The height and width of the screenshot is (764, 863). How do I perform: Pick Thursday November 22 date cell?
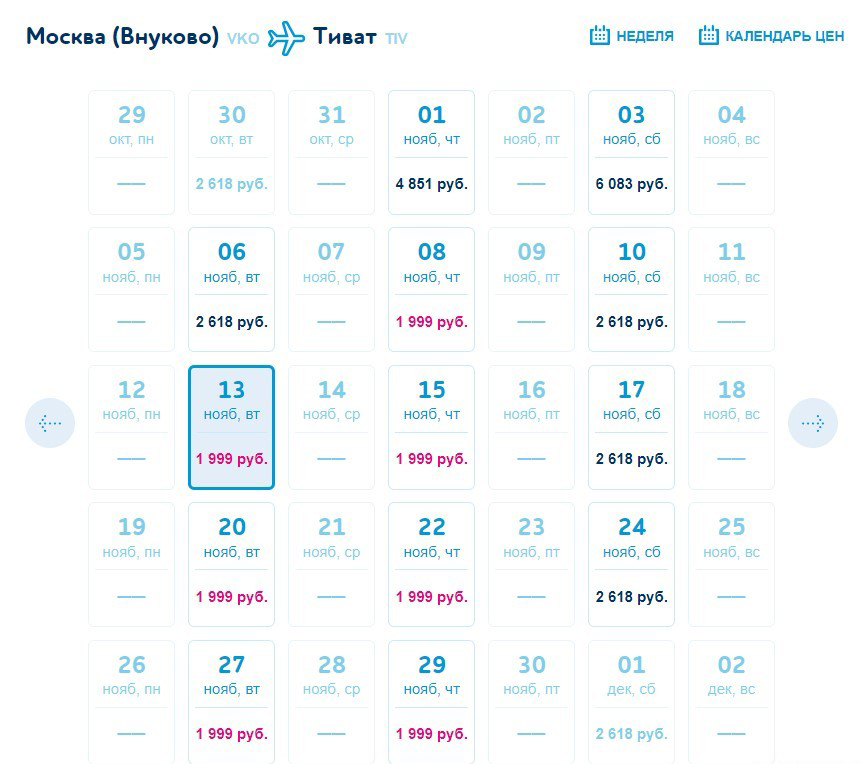click(x=431, y=564)
